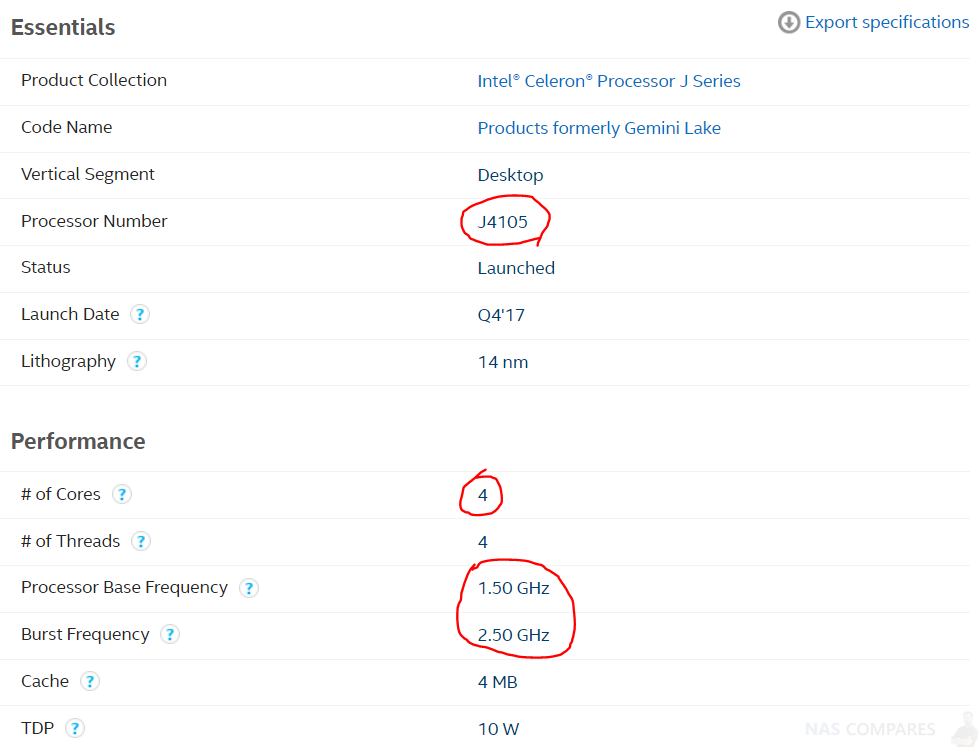Open Intel Celeron Processor J Series link
The height and width of the screenshot is (747, 980).
coord(609,81)
